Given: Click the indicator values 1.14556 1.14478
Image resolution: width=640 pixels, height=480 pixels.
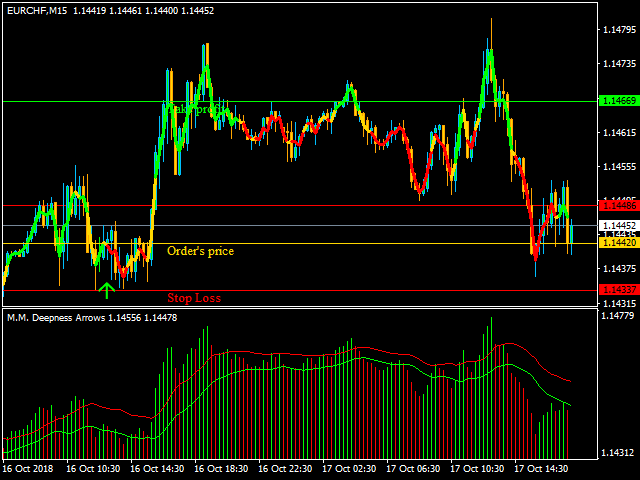Looking at the screenshot, I should click(143, 318).
